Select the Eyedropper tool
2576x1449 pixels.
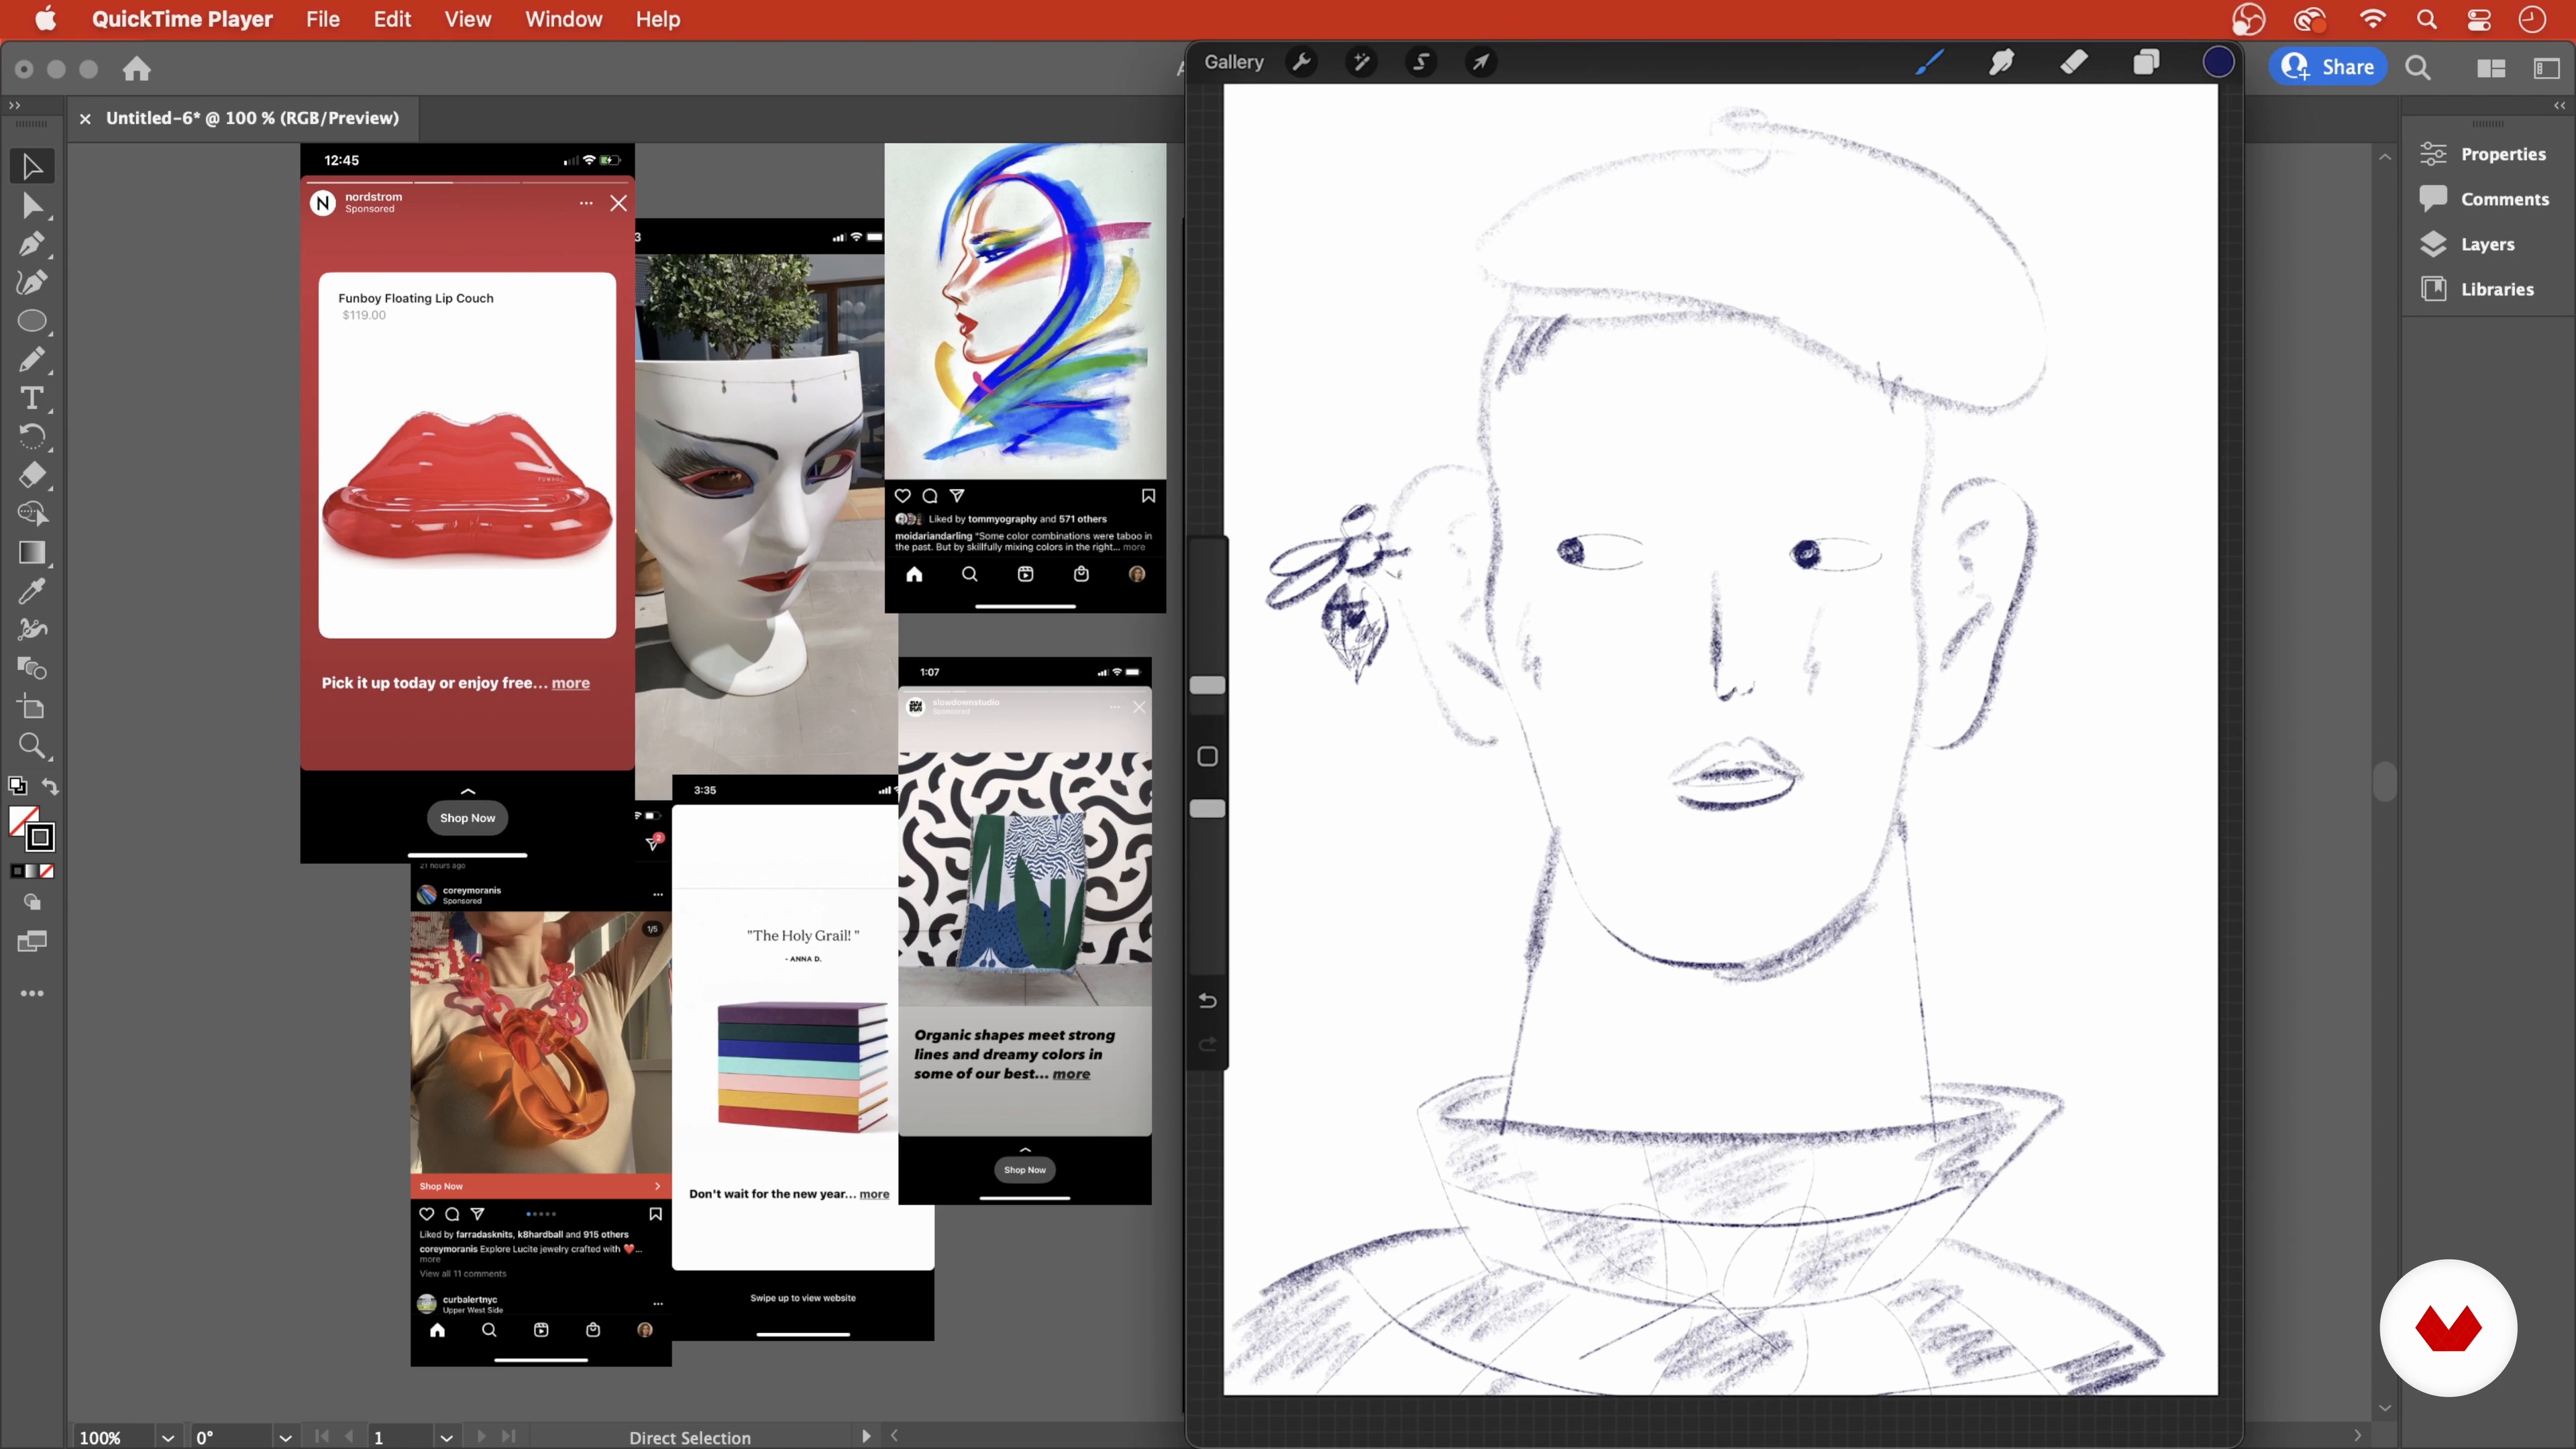coord(32,591)
